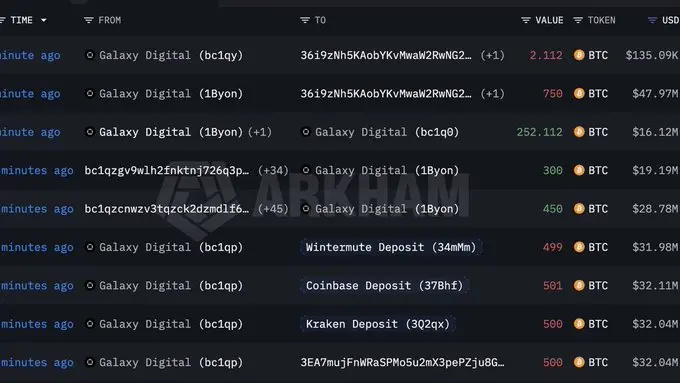Expand (+1) recipients in 2.112 BTC row
Screen dimensions: 680x383
click(492, 55)
